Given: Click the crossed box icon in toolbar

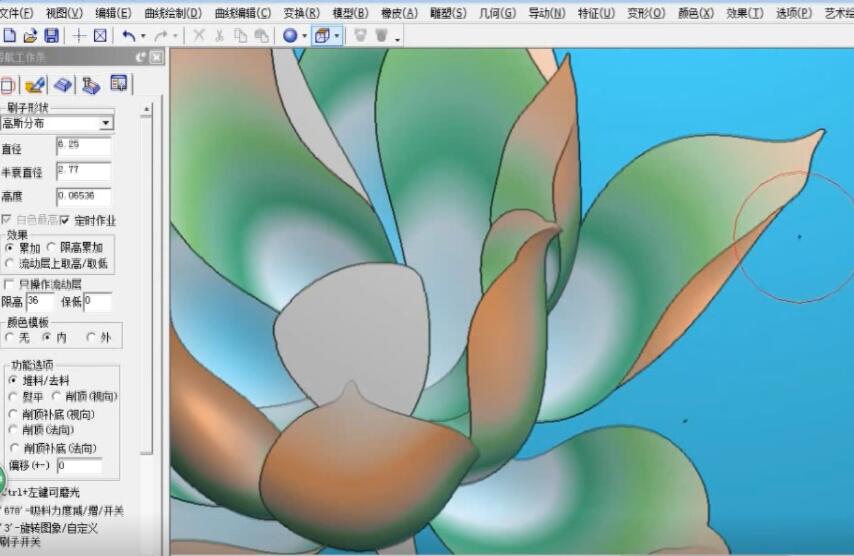Looking at the screenshot, I should click(x=100, y=35).
